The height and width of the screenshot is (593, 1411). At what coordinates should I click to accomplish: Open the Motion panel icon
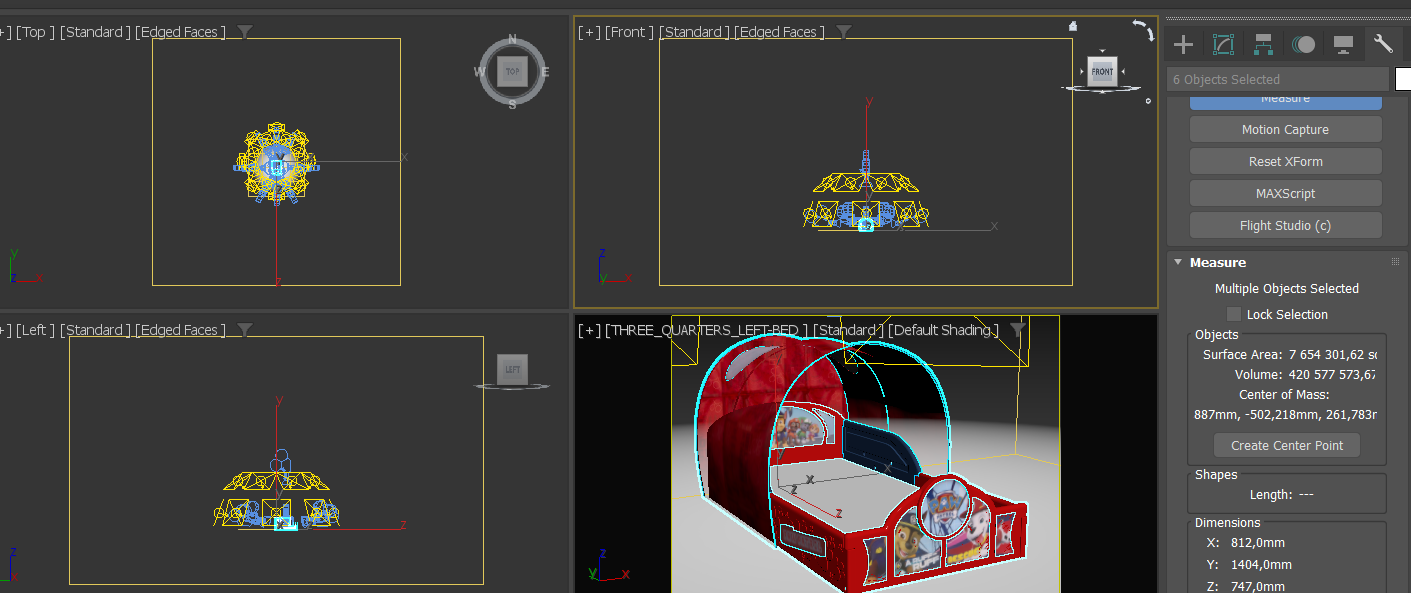click(1303, 44)
